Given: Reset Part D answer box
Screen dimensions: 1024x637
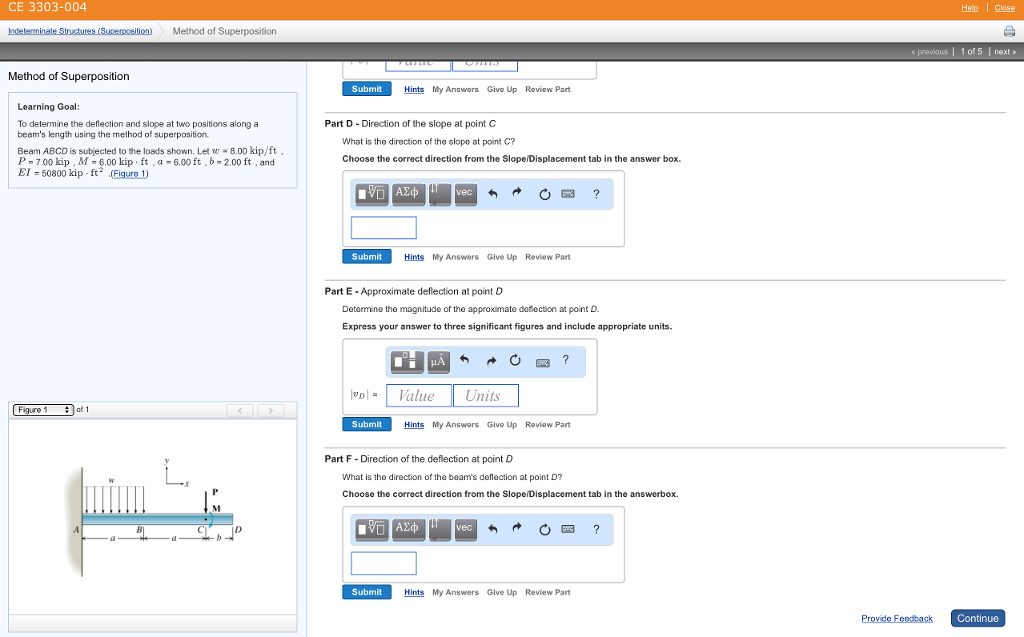Looking at the screenshot, I should pyautogui.click(x=544, y=195).
